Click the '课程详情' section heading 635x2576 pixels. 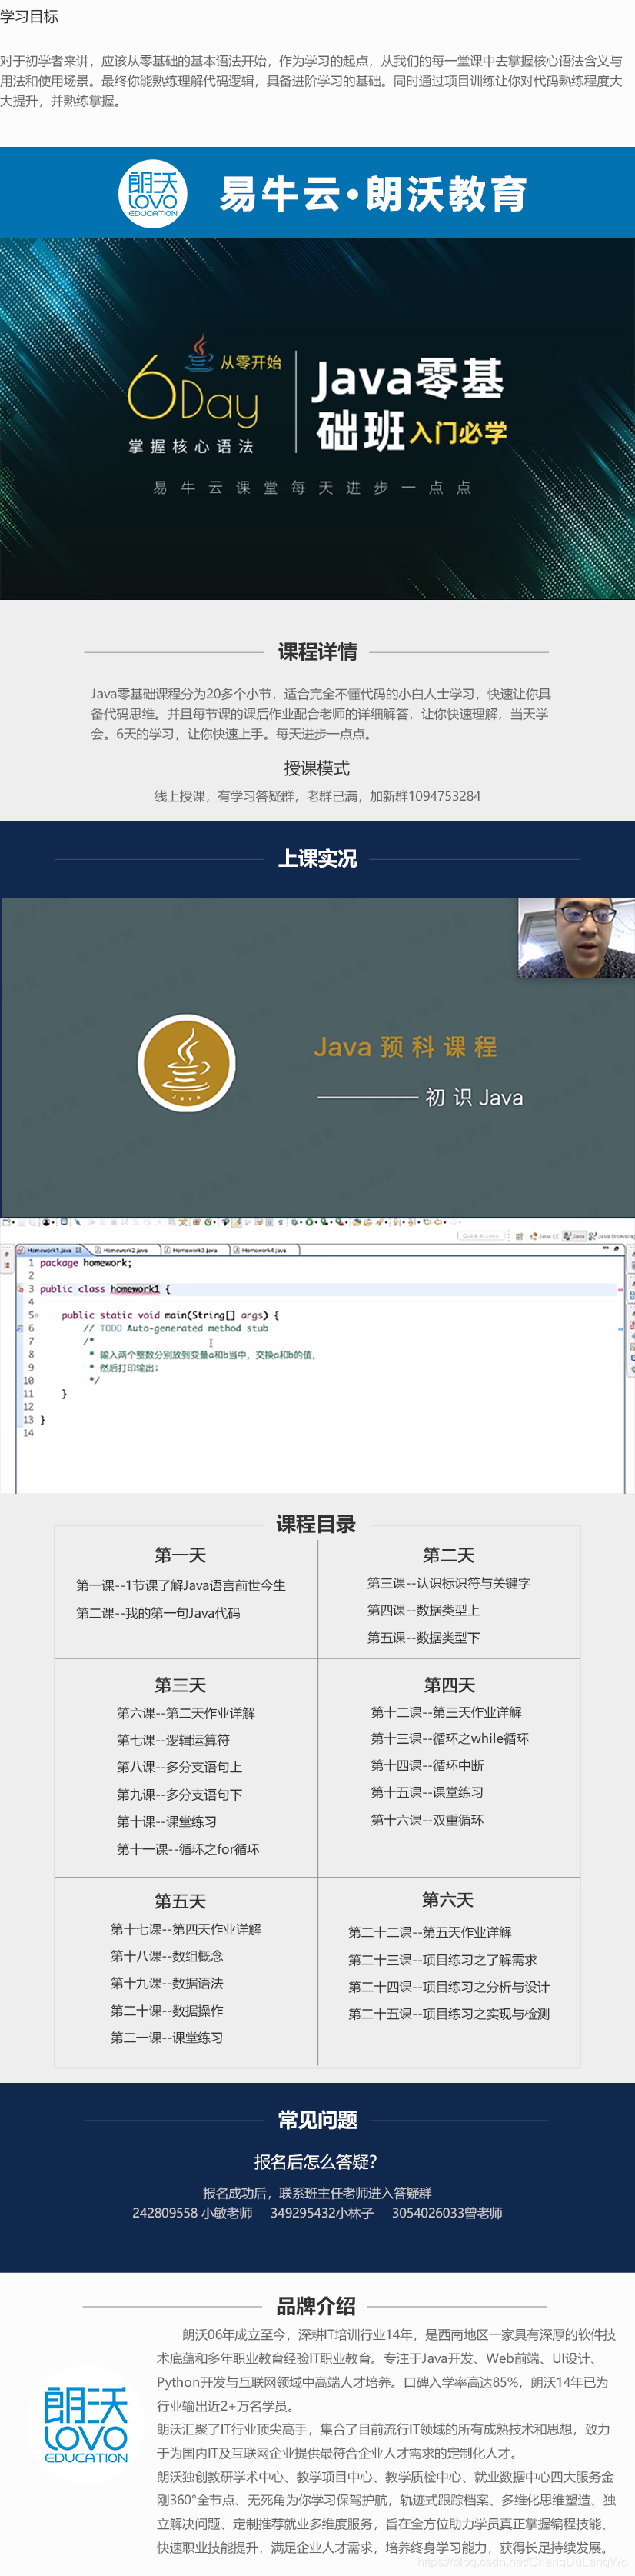[x=317, y=652]
